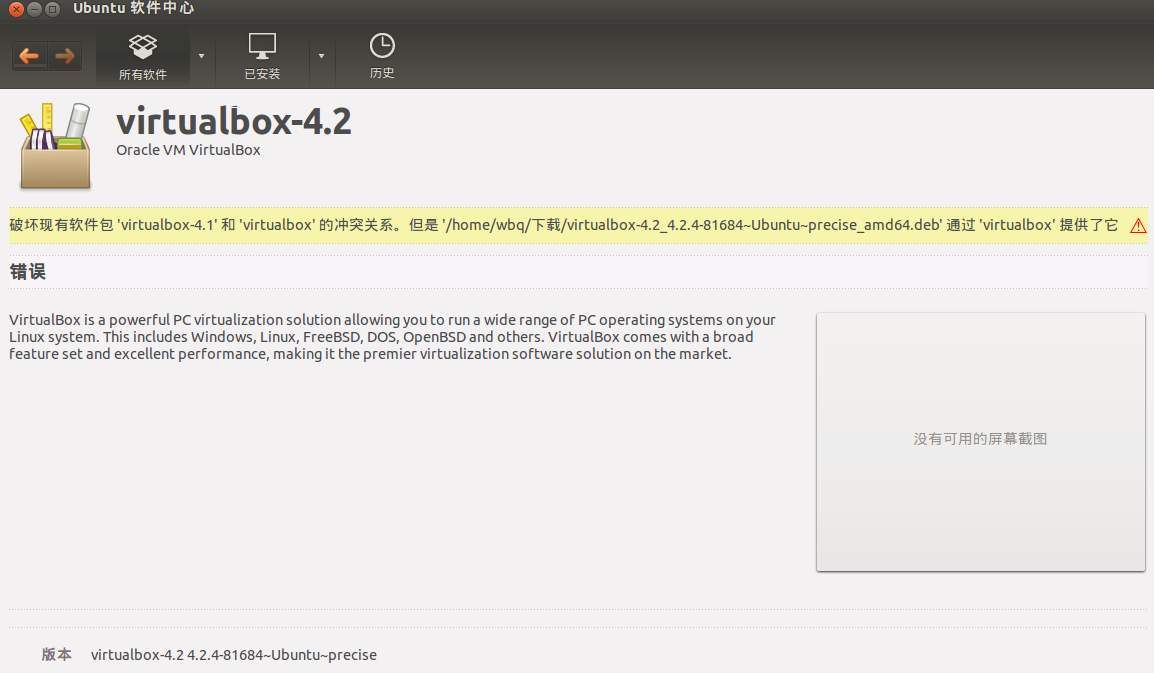Click the version value virtualbox-4.2 4.2.4-81684~Ubuntu~precise
The image size is (1154, 673).
(x=233, y=655)
